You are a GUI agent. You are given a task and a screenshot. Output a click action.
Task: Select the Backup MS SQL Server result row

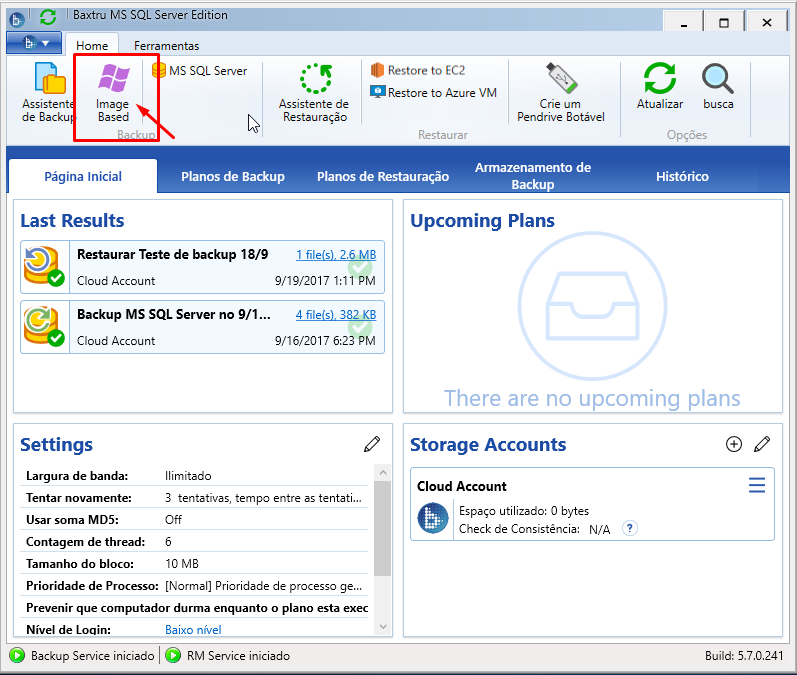click(x=202, y=327)
